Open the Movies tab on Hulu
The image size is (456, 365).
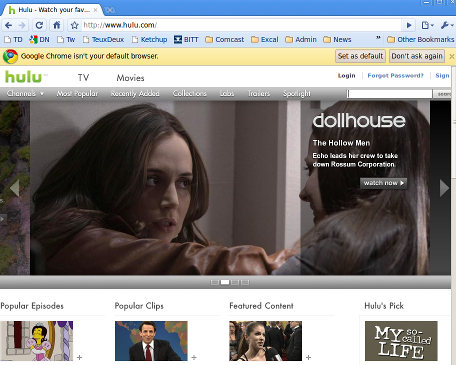pyautogui.click(x=130, y=78)
